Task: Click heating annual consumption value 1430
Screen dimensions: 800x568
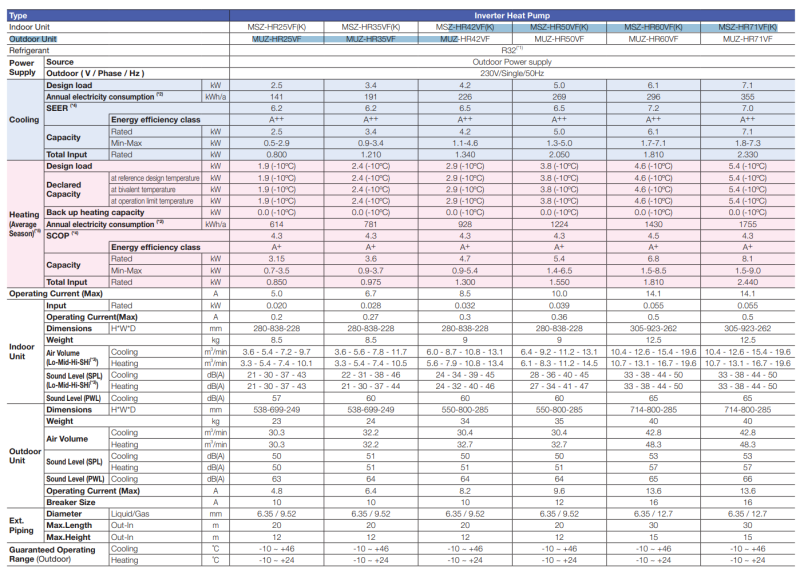Action: (x=654, y=224)
